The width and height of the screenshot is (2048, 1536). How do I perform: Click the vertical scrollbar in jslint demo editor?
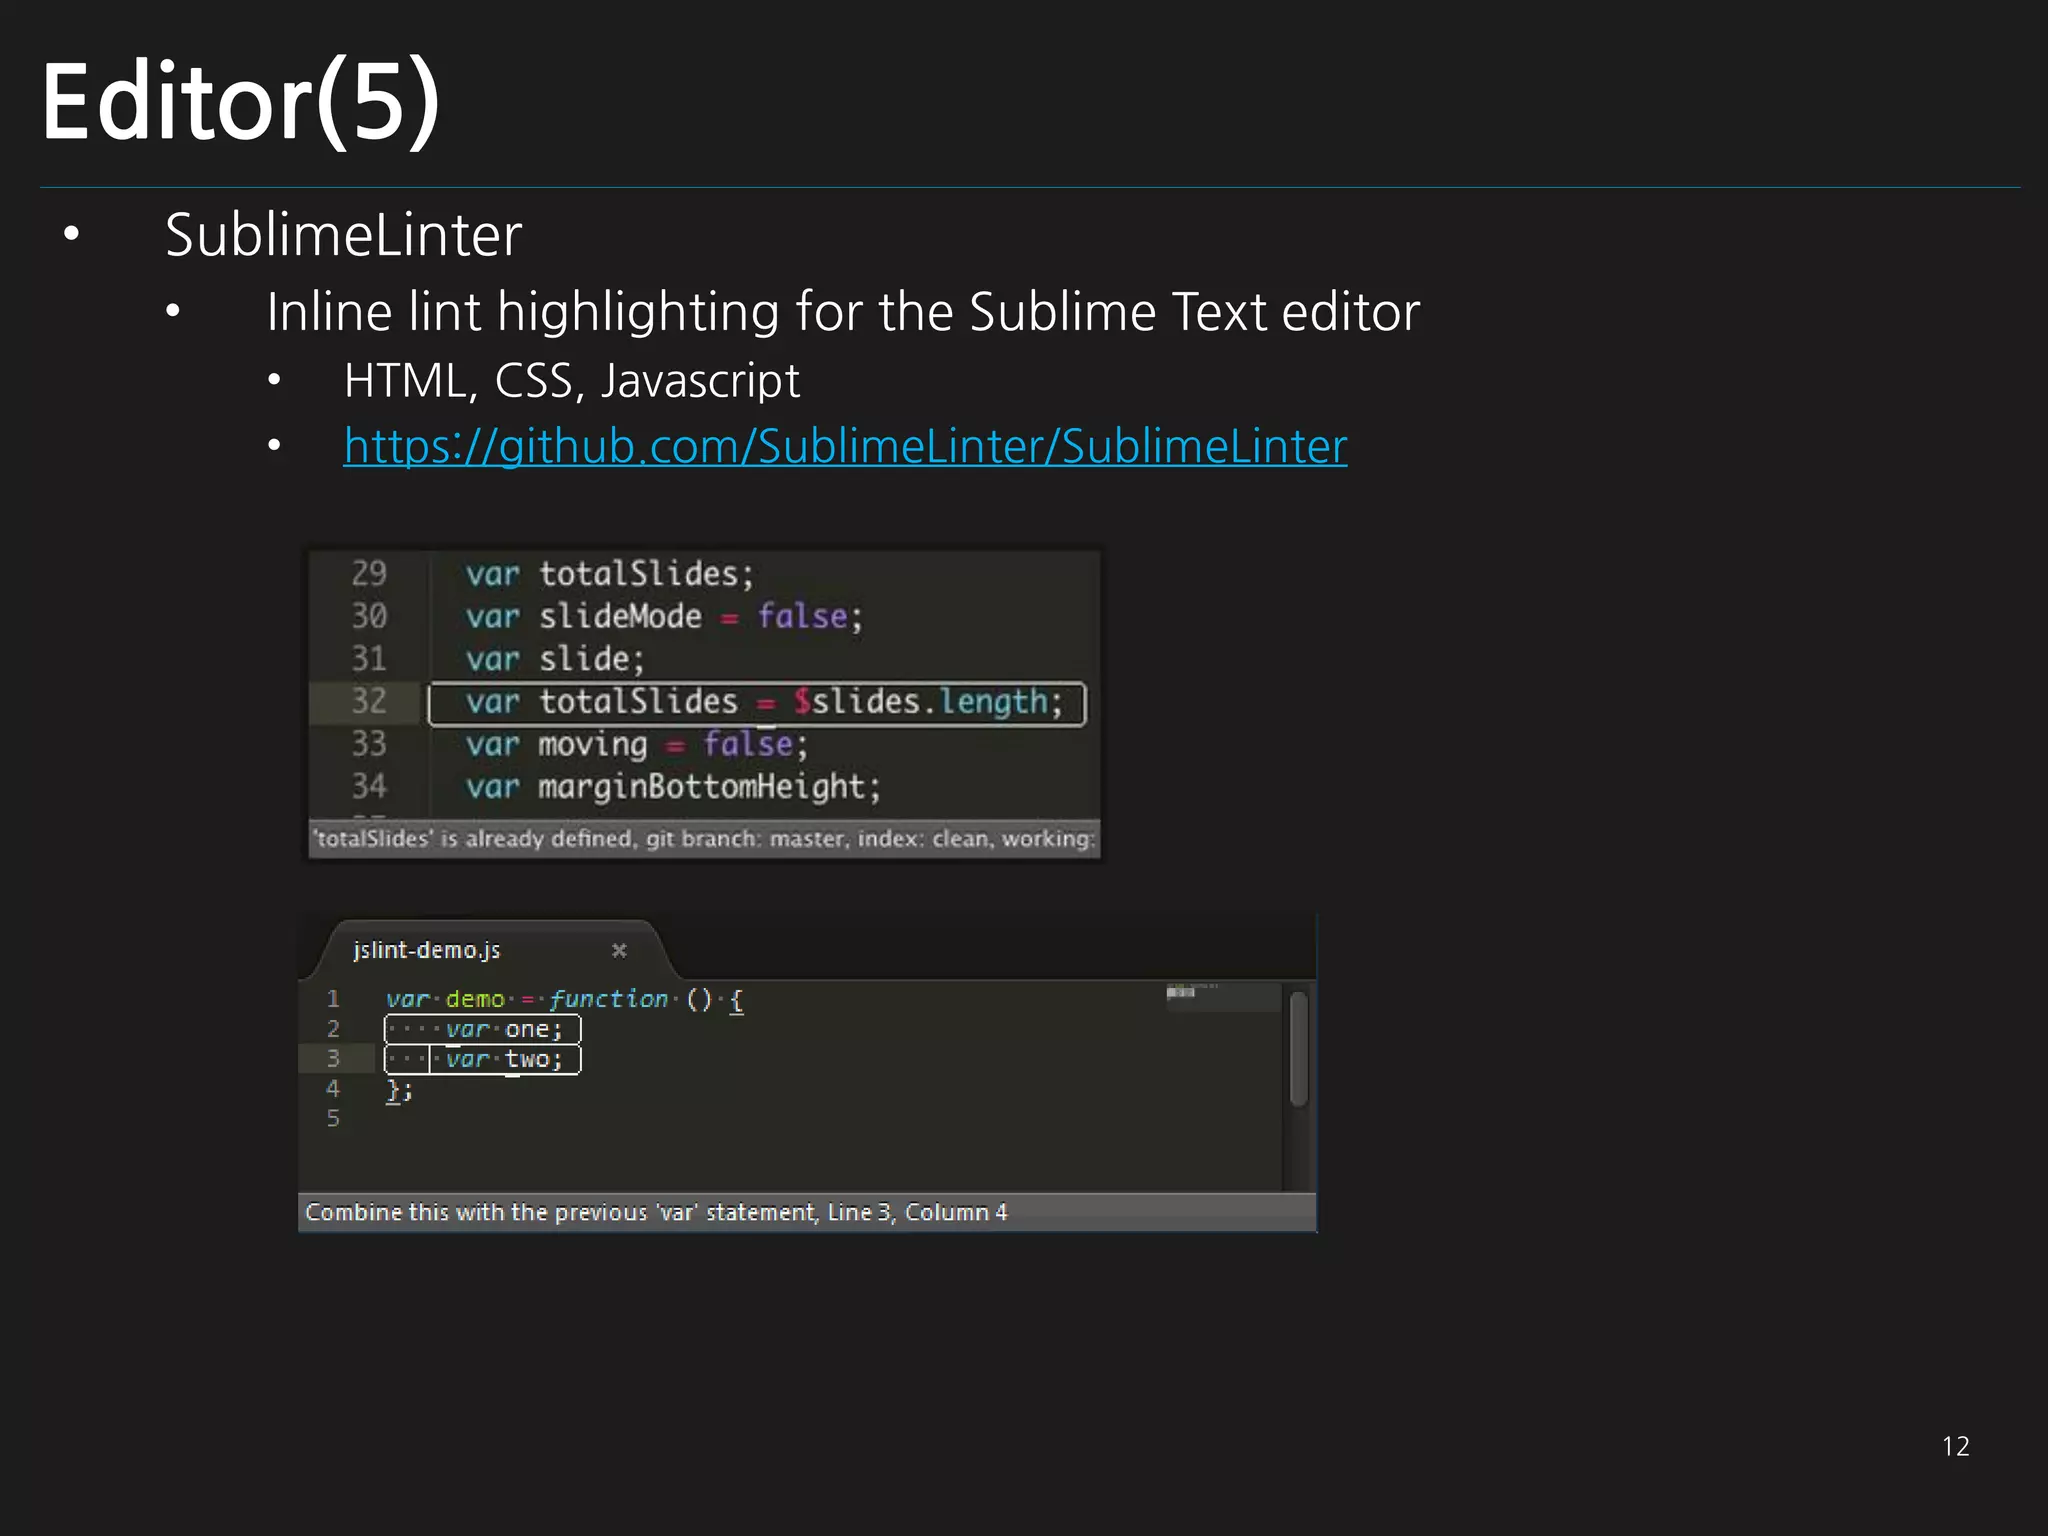(x=1298, y=1048)
